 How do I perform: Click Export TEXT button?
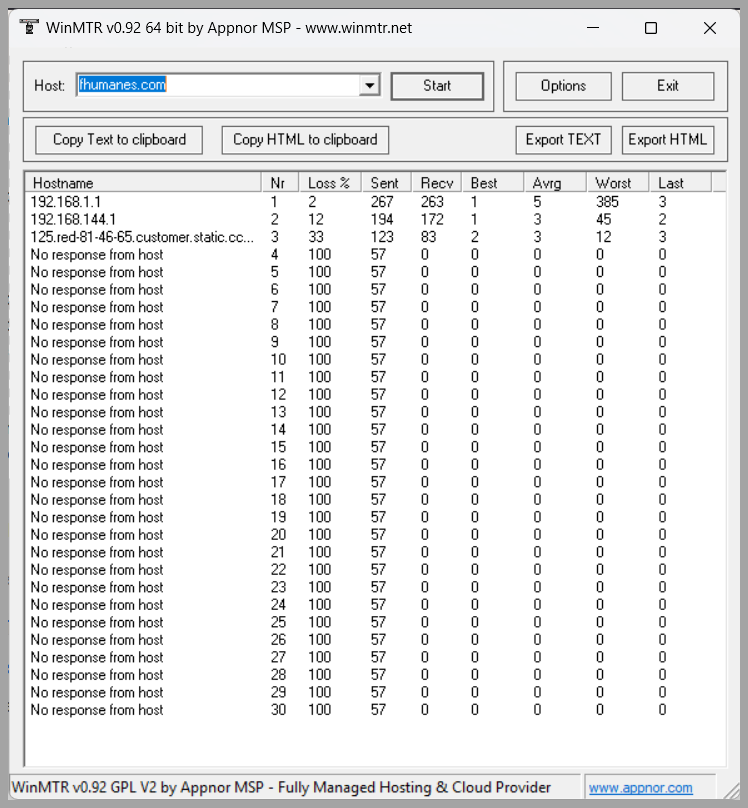tap(563, 140)
